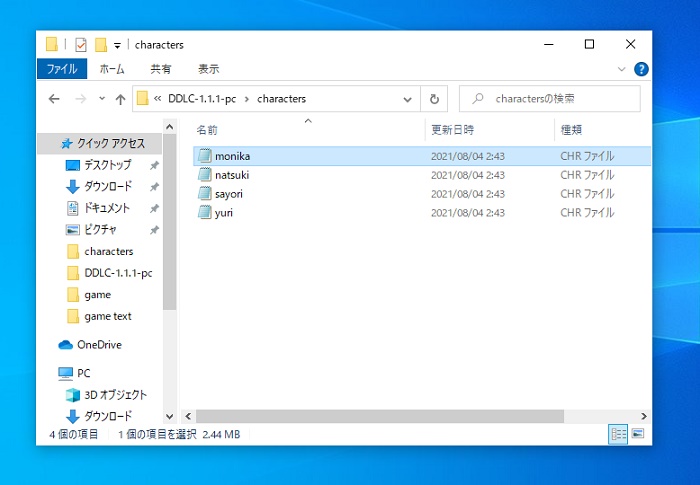Screen dimensions: 700x485
Task: Click the monika file icon
Action: click(204, 156)
